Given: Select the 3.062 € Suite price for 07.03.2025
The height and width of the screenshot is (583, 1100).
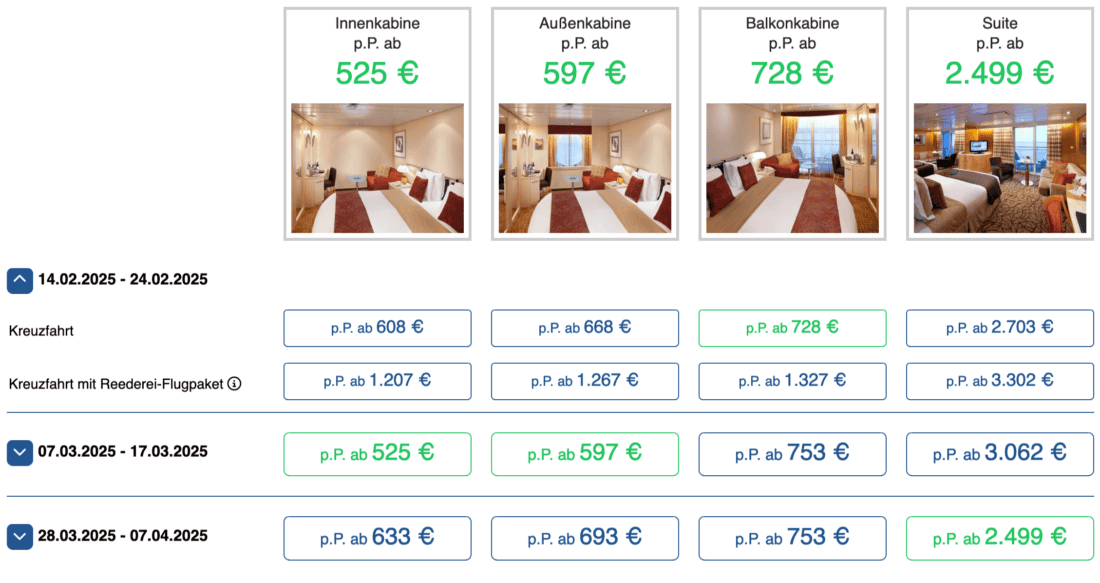Looking at the screenshot, I should [1000, 453].
